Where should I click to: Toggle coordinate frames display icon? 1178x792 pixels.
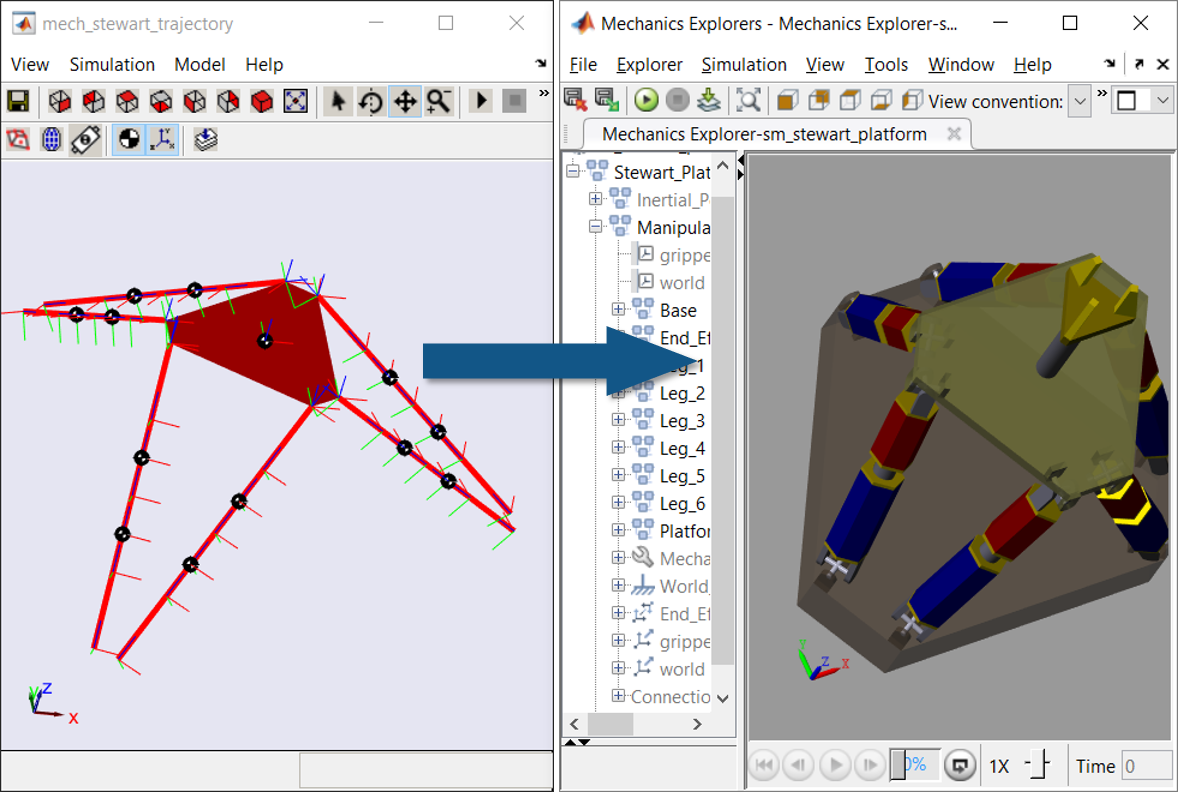pos(162,139)
